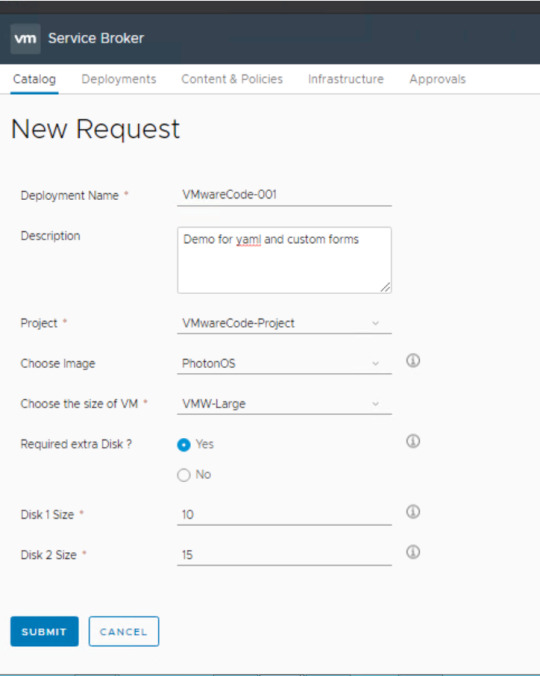
Task: Go to the Infrastructure tab
Action: (346, 79)
